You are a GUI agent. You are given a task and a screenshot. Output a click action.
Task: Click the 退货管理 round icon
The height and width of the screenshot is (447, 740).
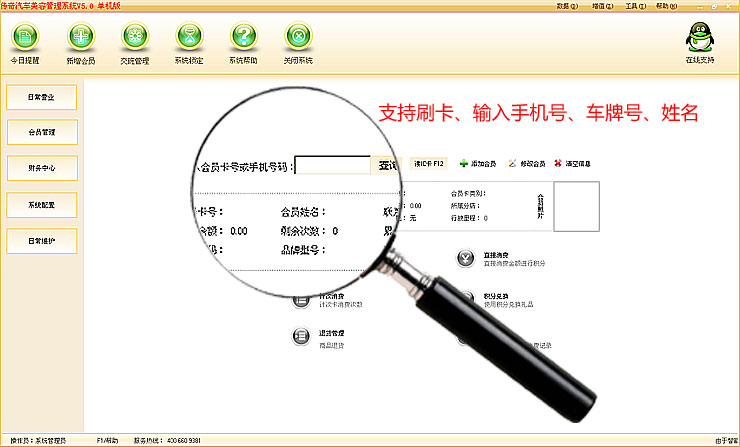coord(301,336)
